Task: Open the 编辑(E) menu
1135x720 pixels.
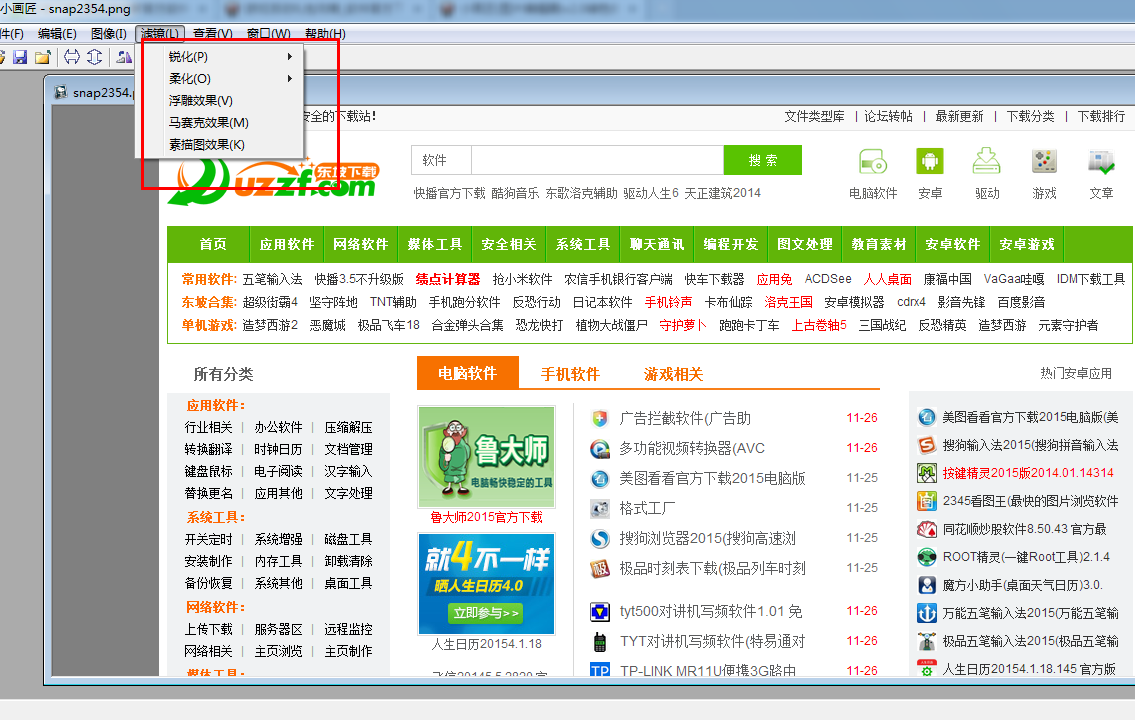Action: pyautogui.click(x=57, y=34)
